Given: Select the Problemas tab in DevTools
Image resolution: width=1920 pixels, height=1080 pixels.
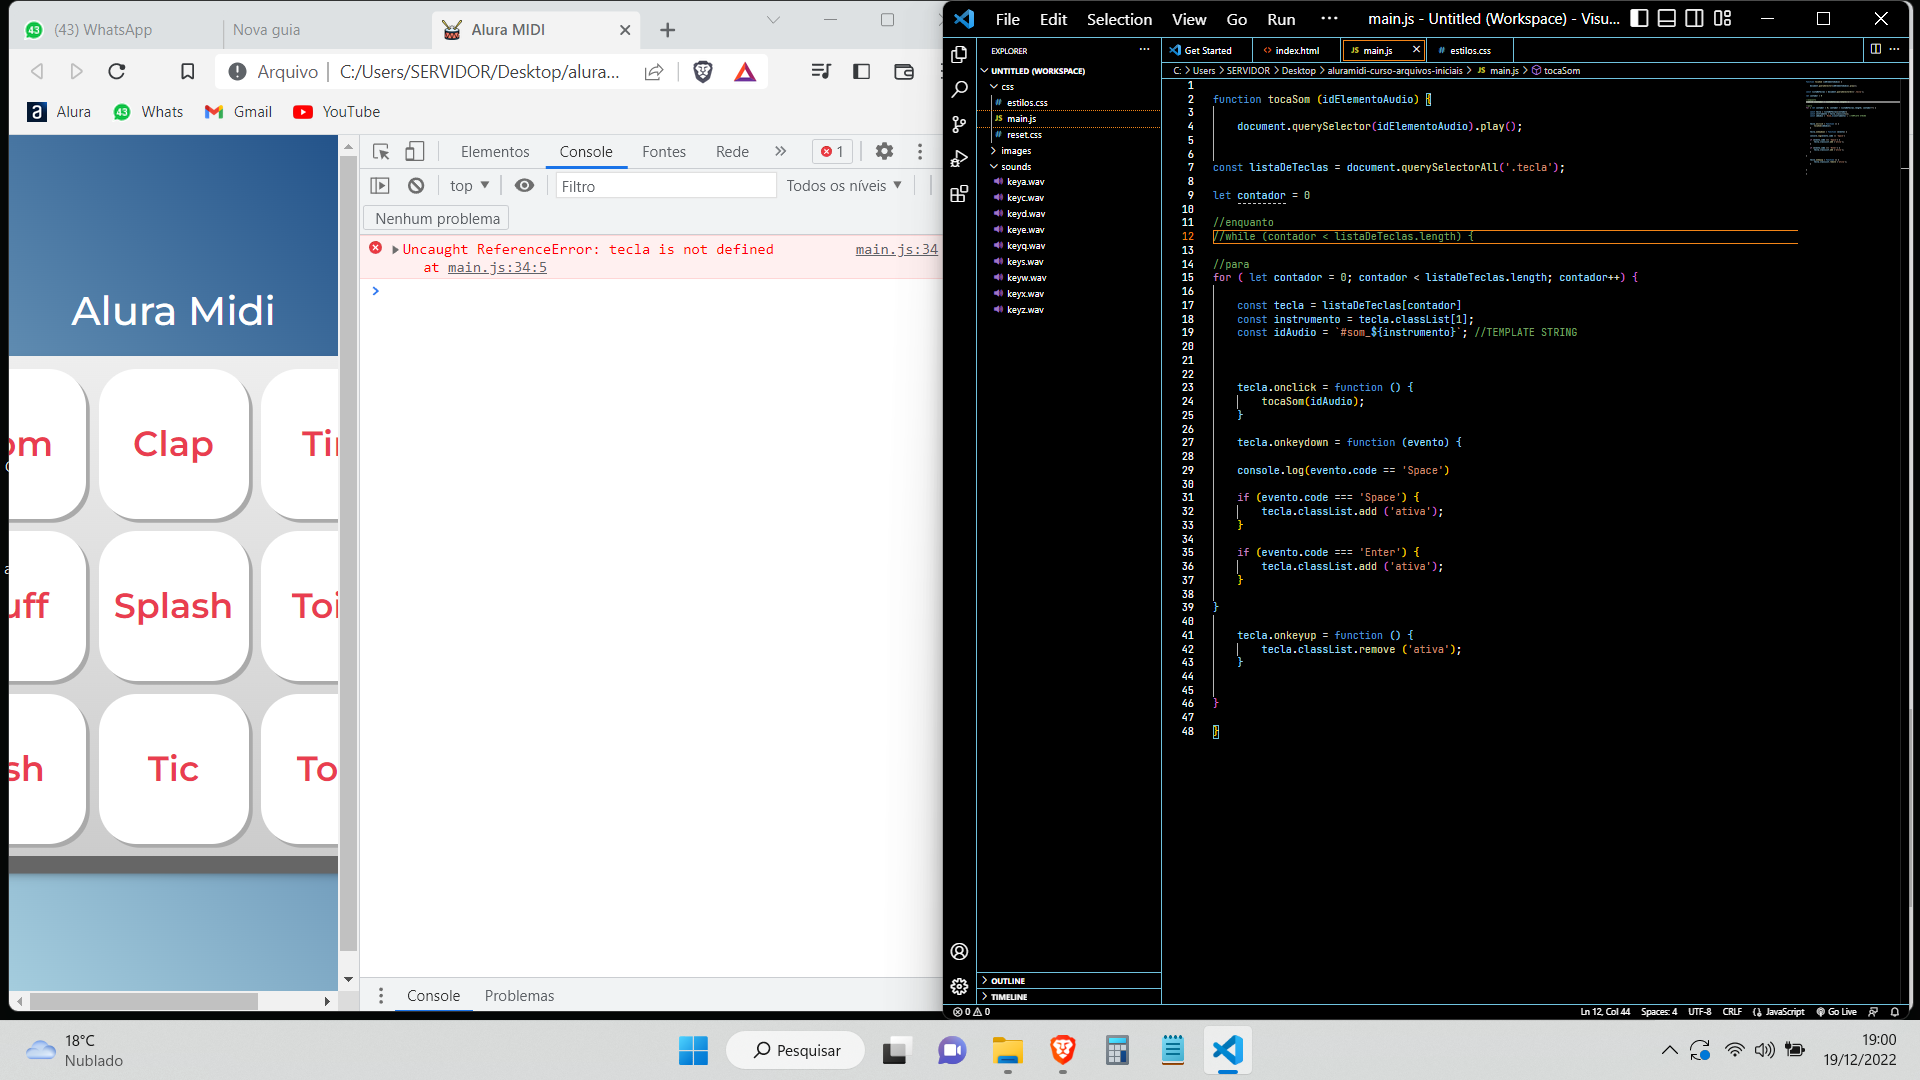Looking at the screenshot, I should click(518, 996).
